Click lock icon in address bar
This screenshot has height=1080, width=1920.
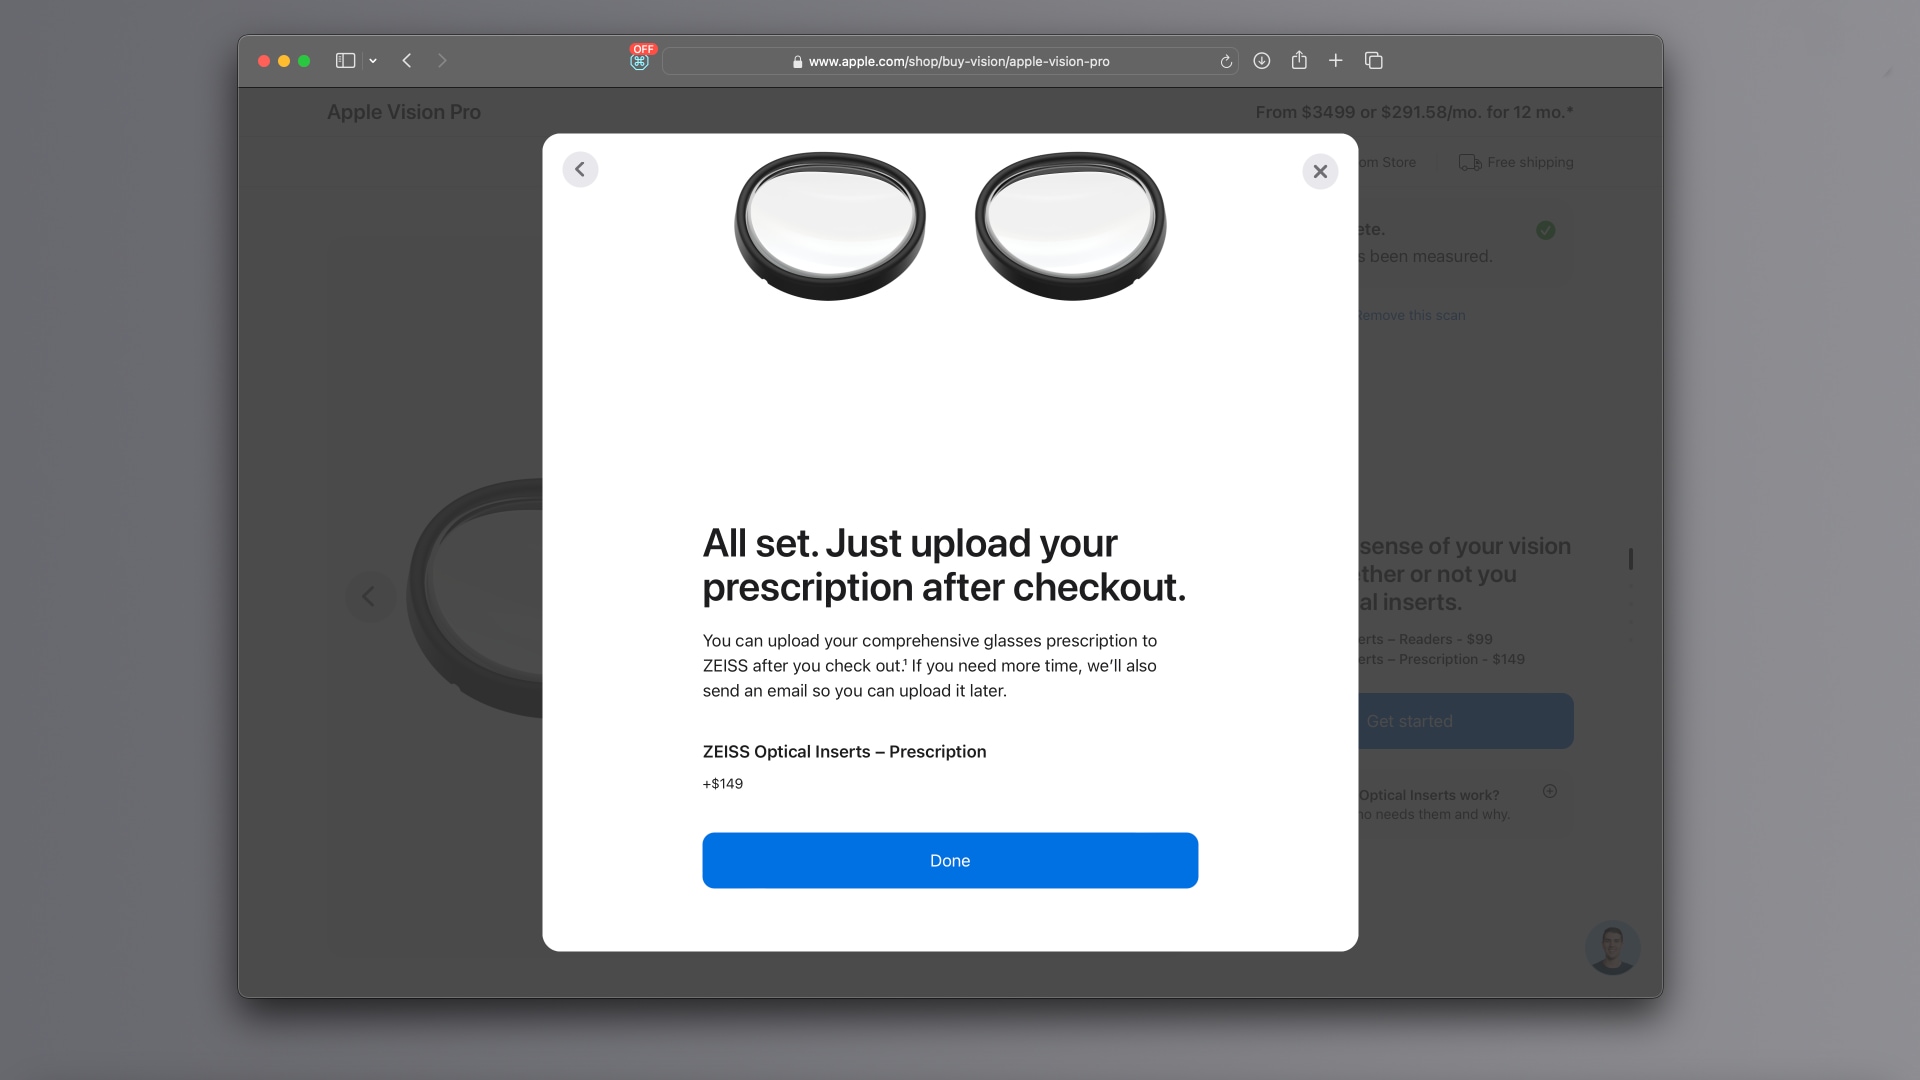pos(797,62)
